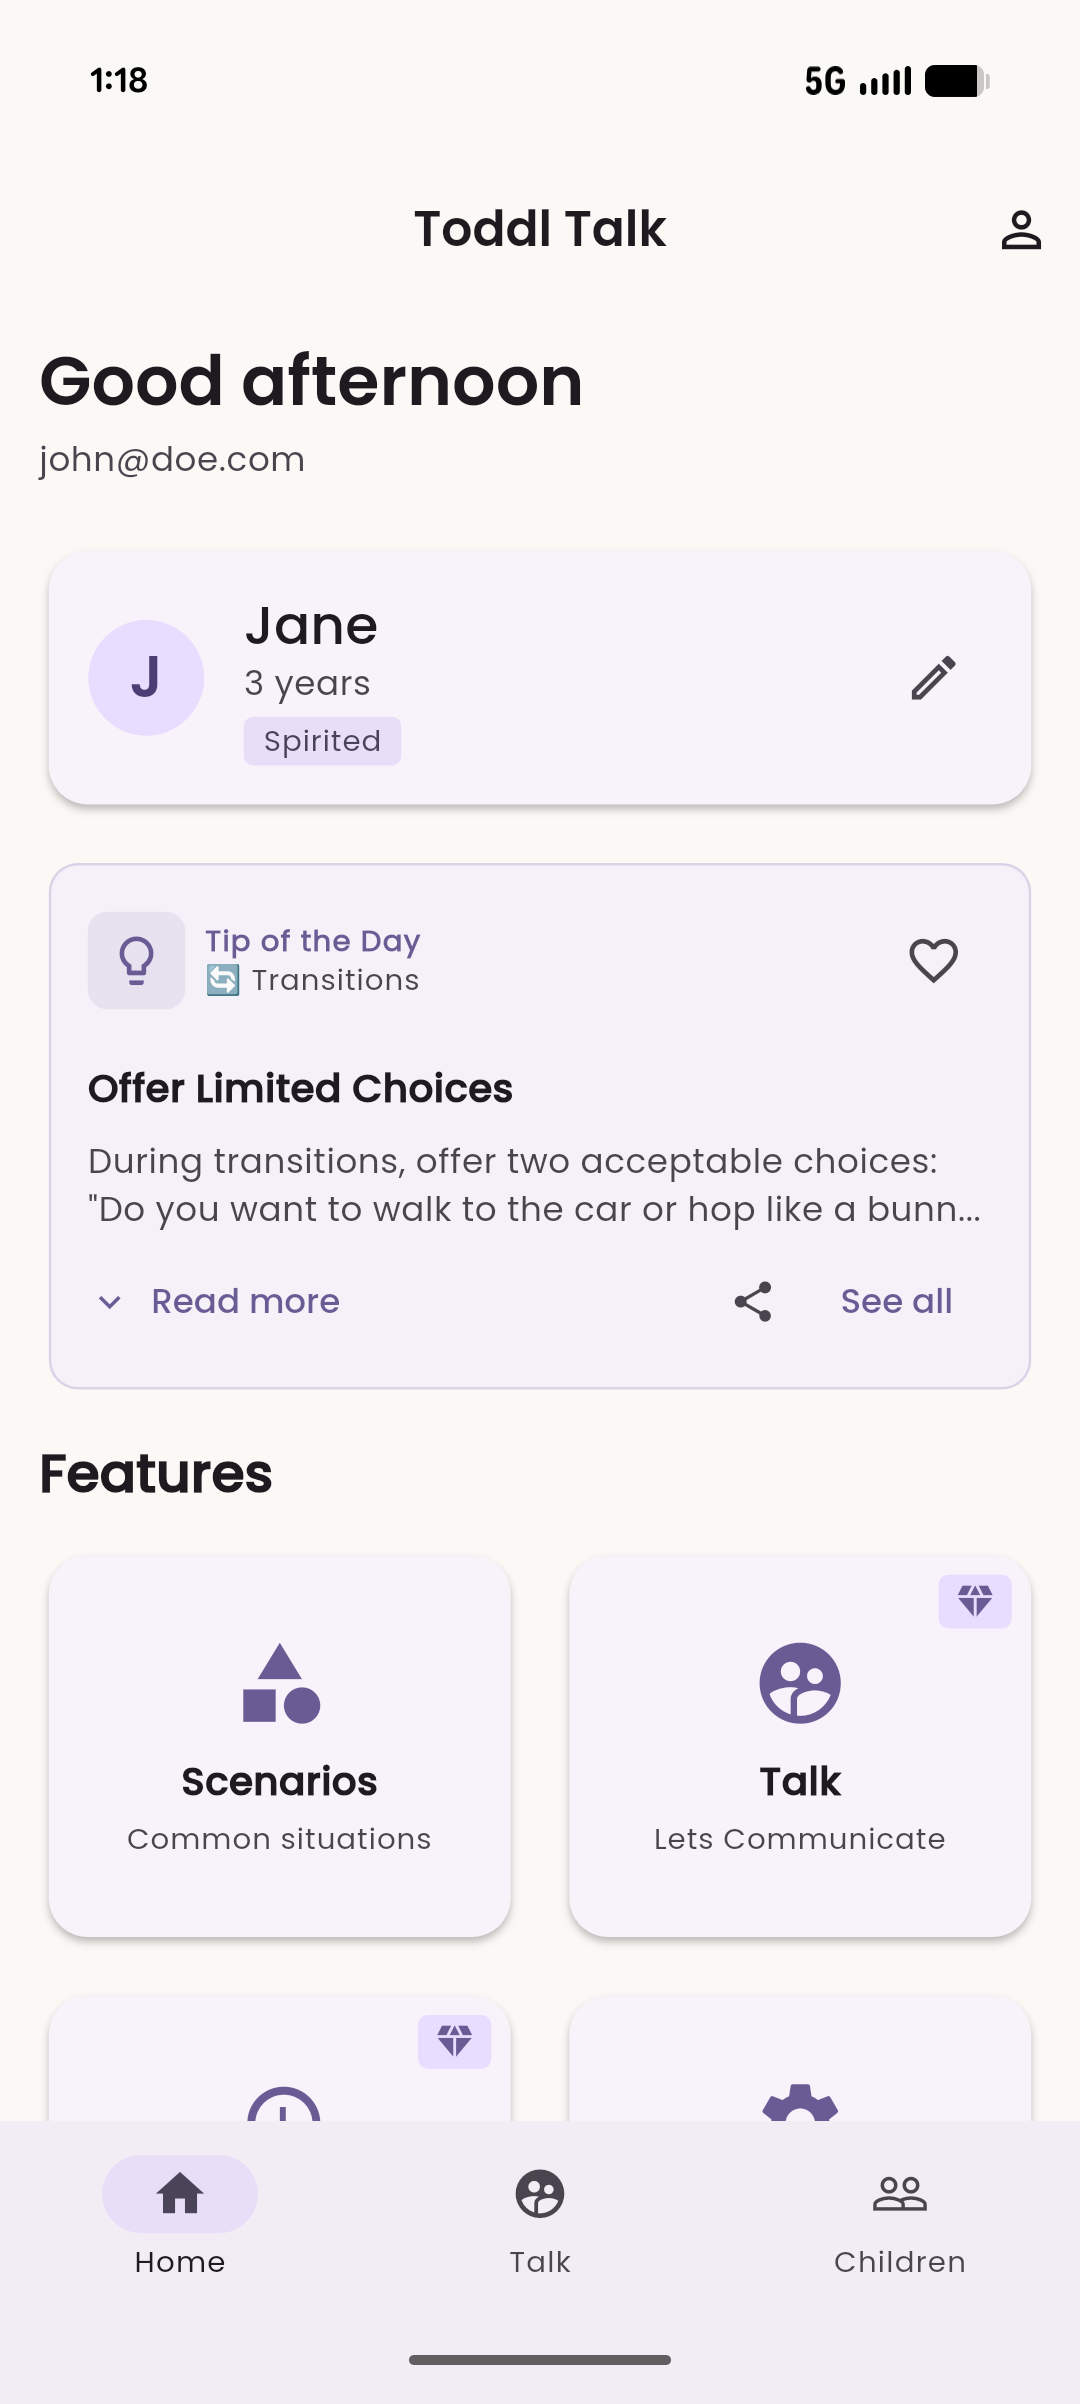This screenshot has width=1080, height=2404.
Task: Edit Jane's profile with pencil icon
Action: [x=933, y=678]
